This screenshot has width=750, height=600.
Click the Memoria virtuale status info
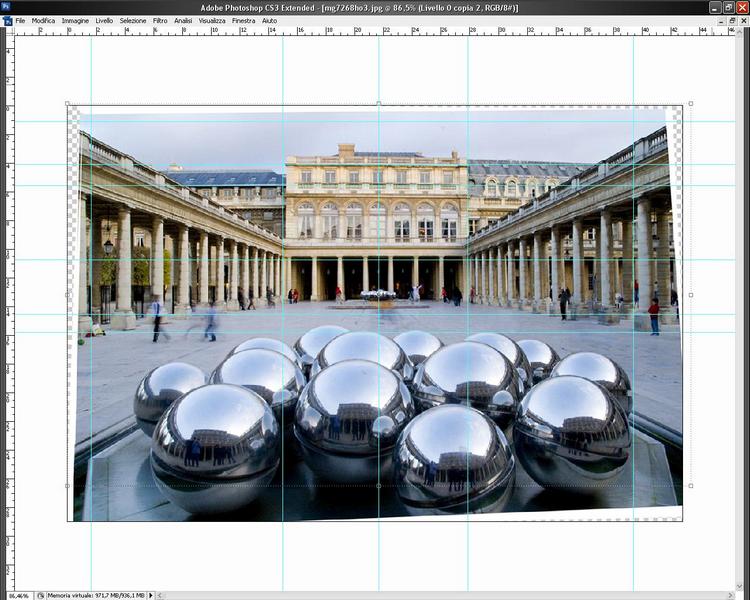[96, 595]
